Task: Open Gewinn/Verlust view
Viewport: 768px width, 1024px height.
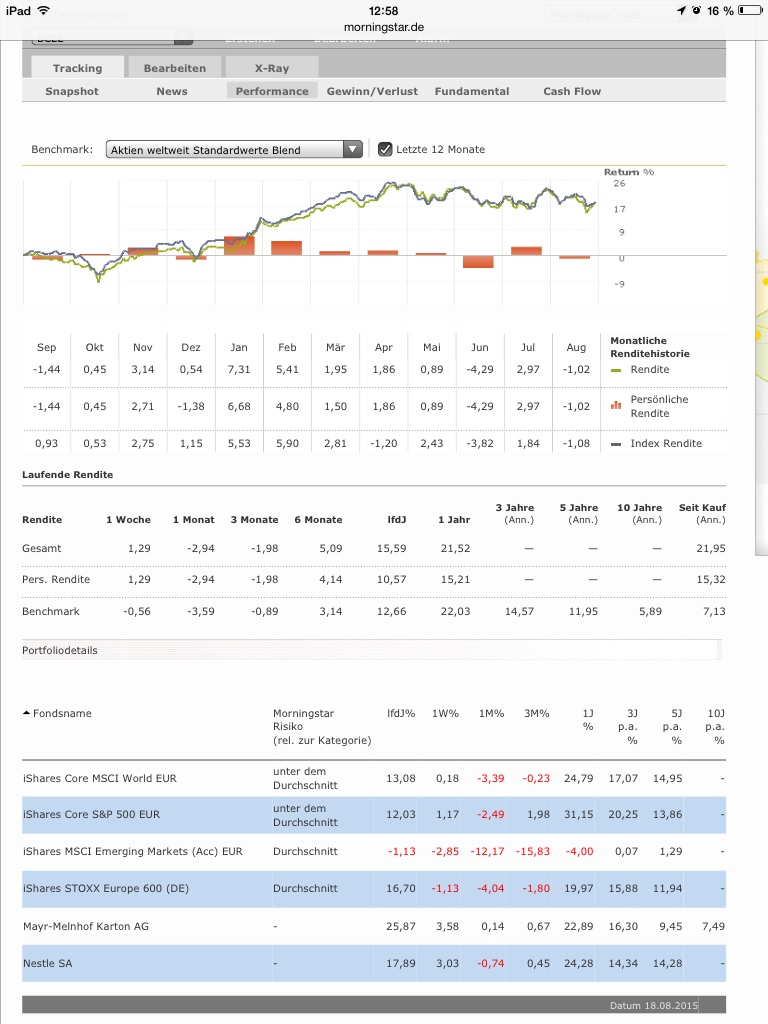Action: pyautogui.click(x=372, y=91)
